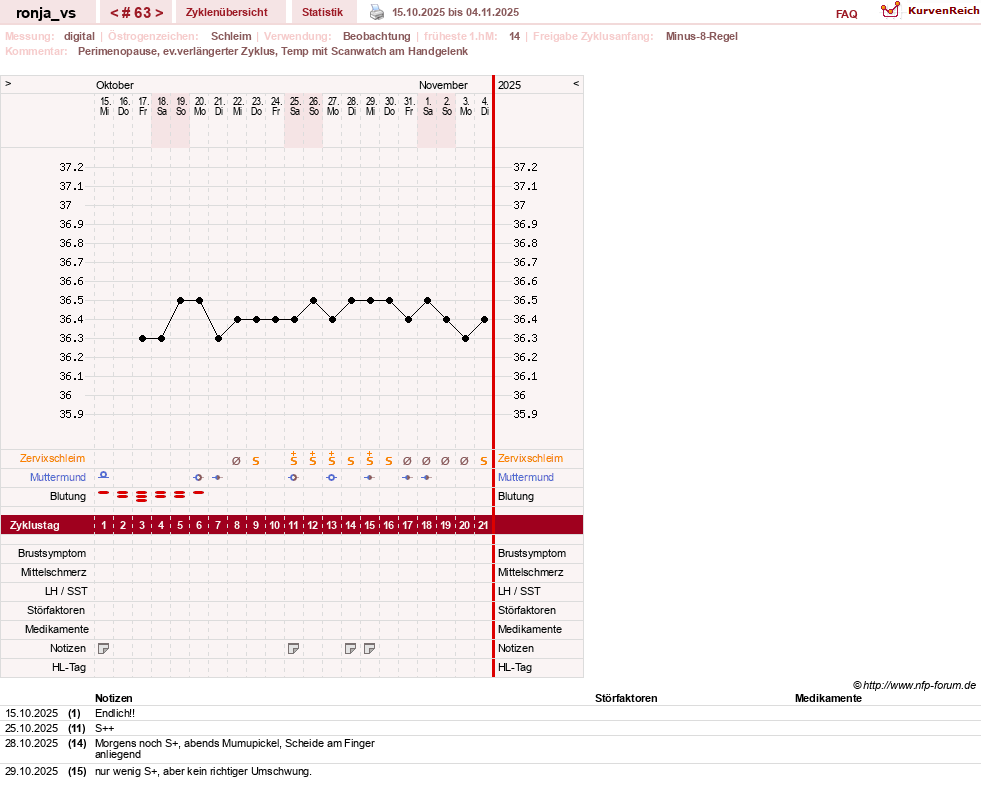The width and height of the screenshot is (981, 811).
Task: Go to next cycle with right arrow
Action: [160, 13]
